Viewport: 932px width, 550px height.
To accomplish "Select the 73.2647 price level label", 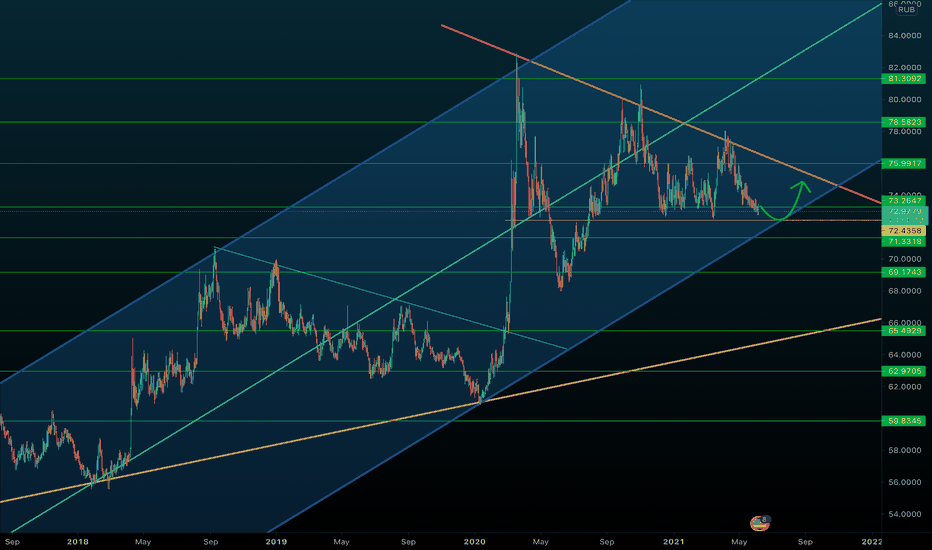I will [x=904, y=201].
